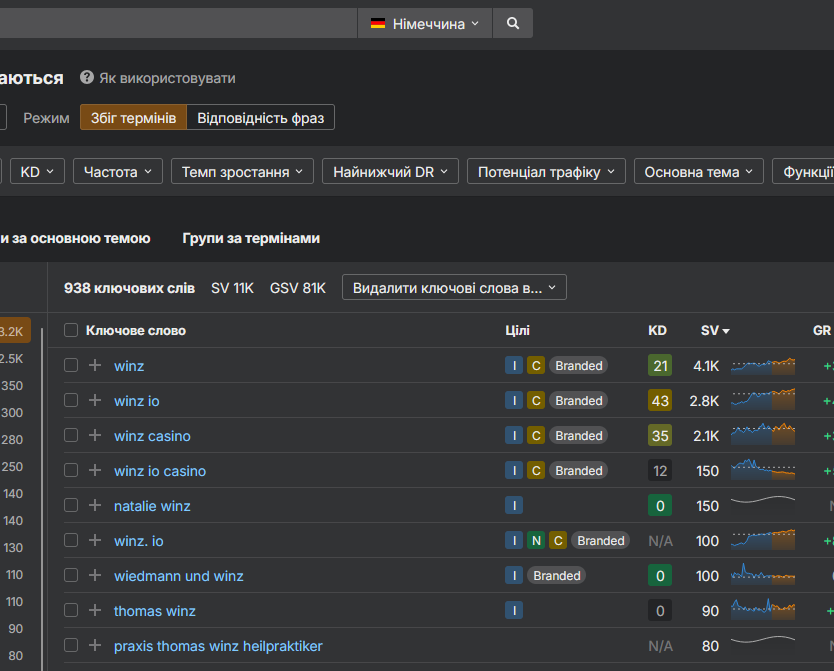This screenshot has height=671, width=834.
Task: Open the 'winz' keyword link
Action: pyautogui.click(x=129, y=366)
